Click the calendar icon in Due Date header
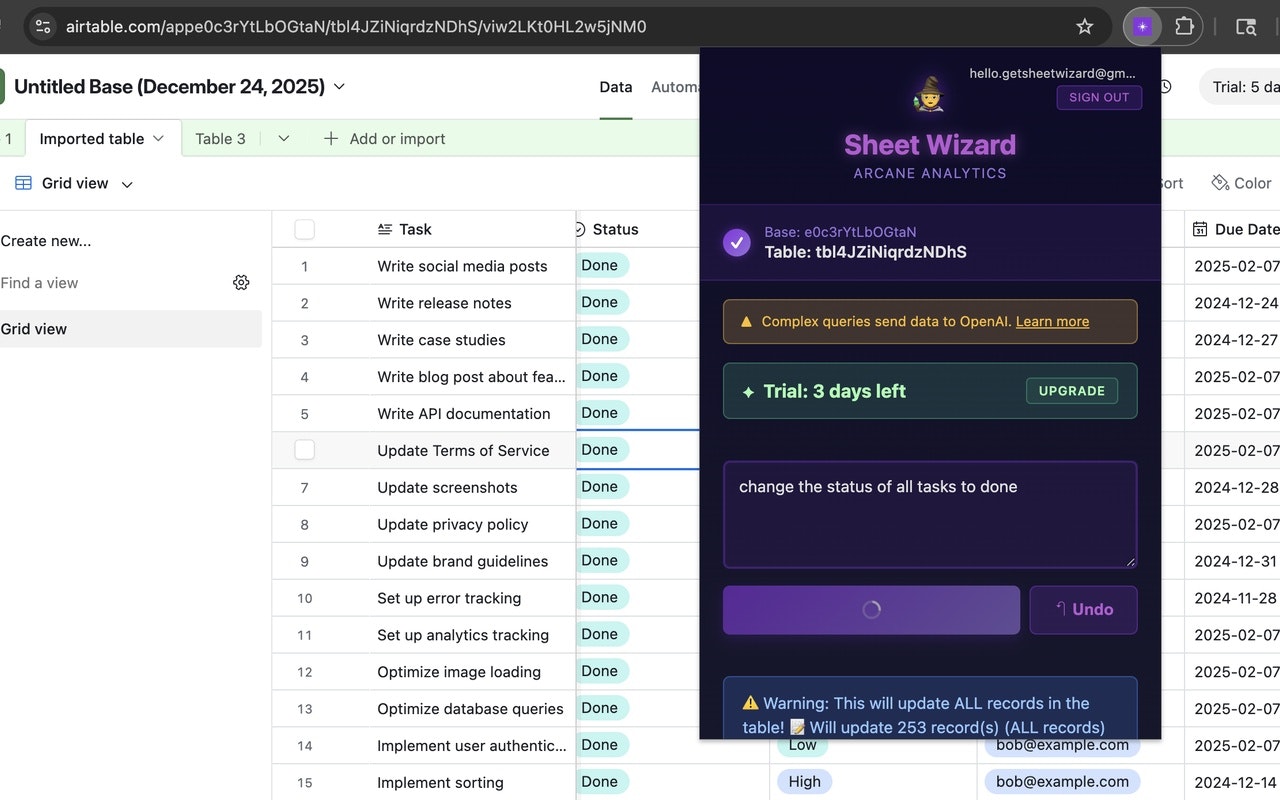The image size is (1280, 800). [1199, 229]
